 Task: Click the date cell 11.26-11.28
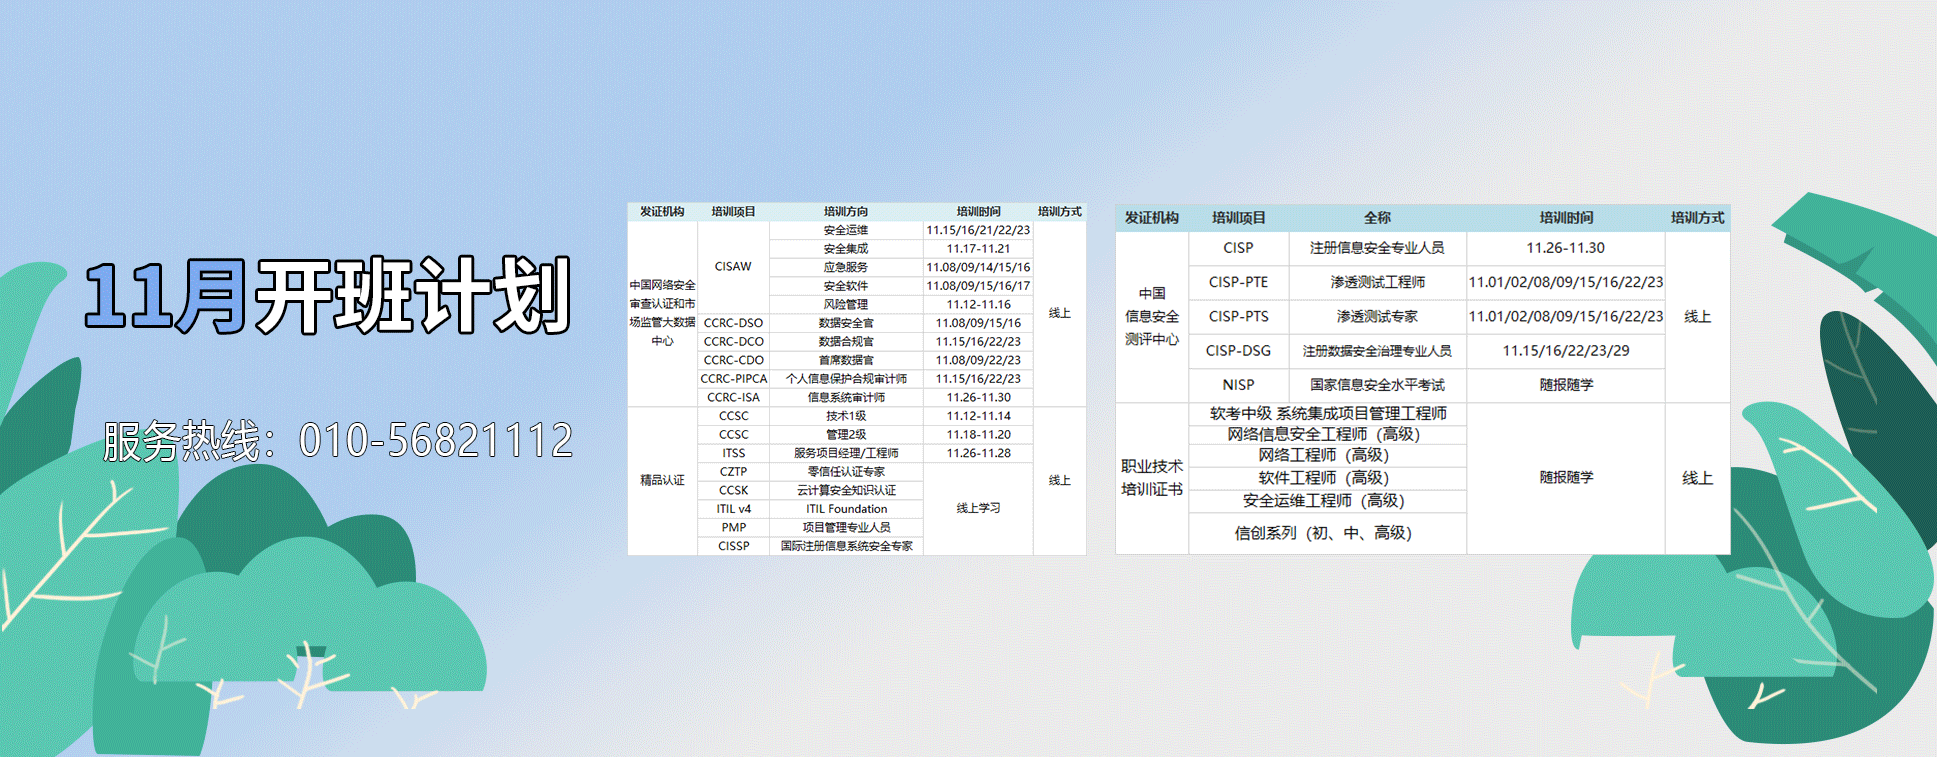tap(978, 453)
